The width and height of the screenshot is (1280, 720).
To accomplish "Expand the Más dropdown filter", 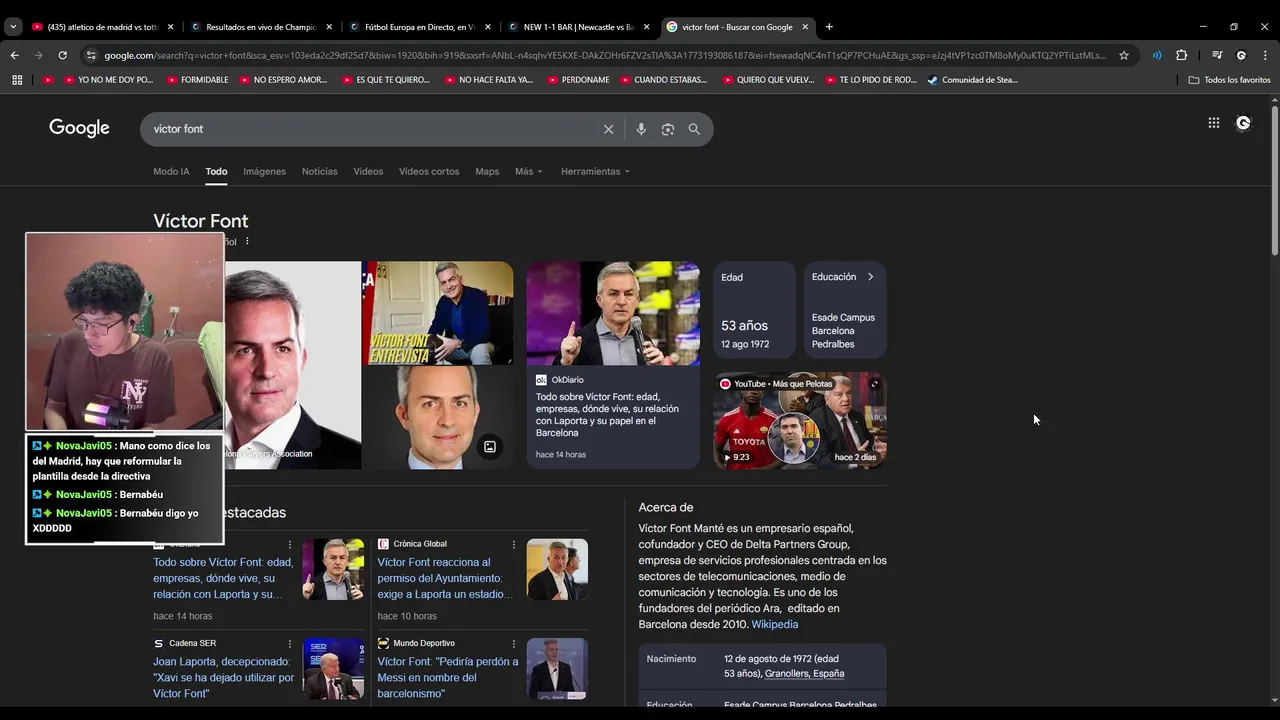I will [528, 171].
